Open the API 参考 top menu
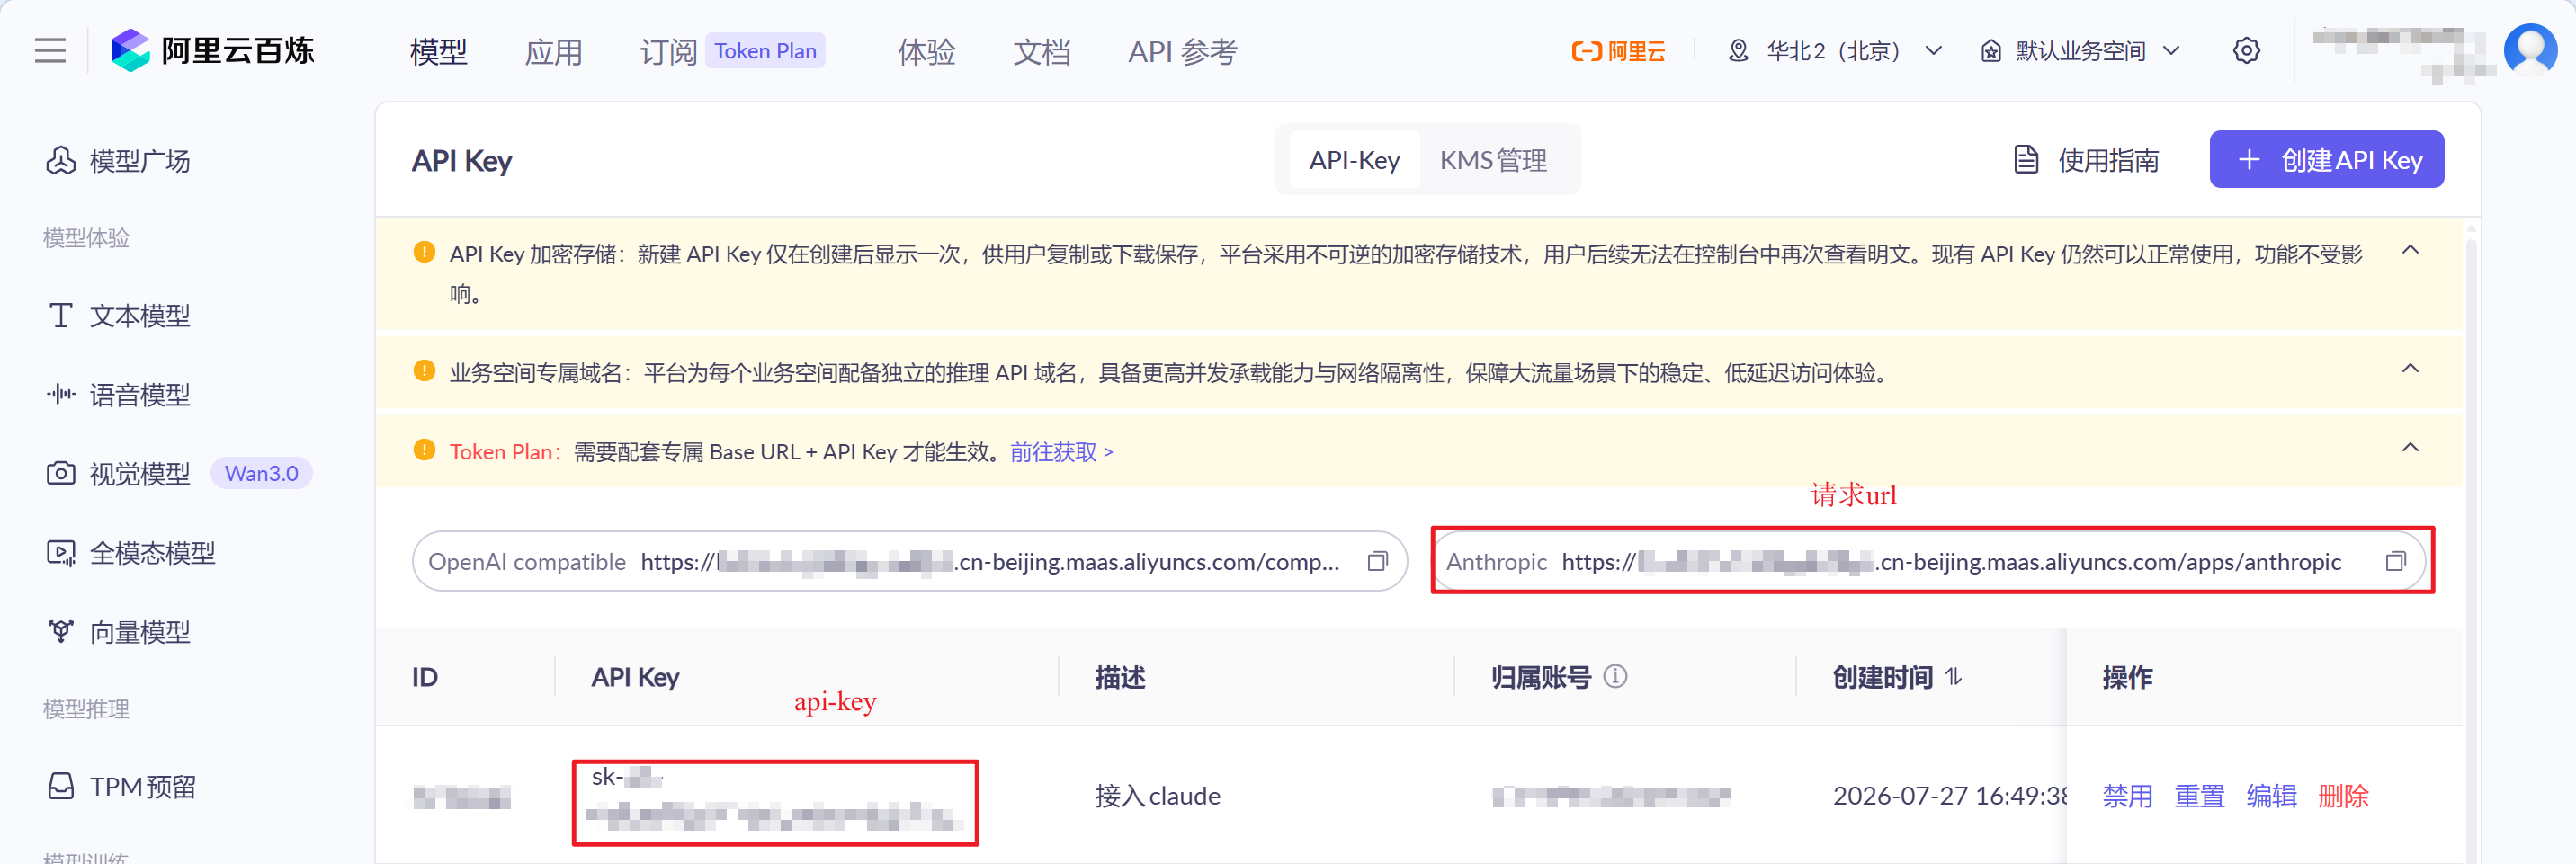 (1182, 51)
